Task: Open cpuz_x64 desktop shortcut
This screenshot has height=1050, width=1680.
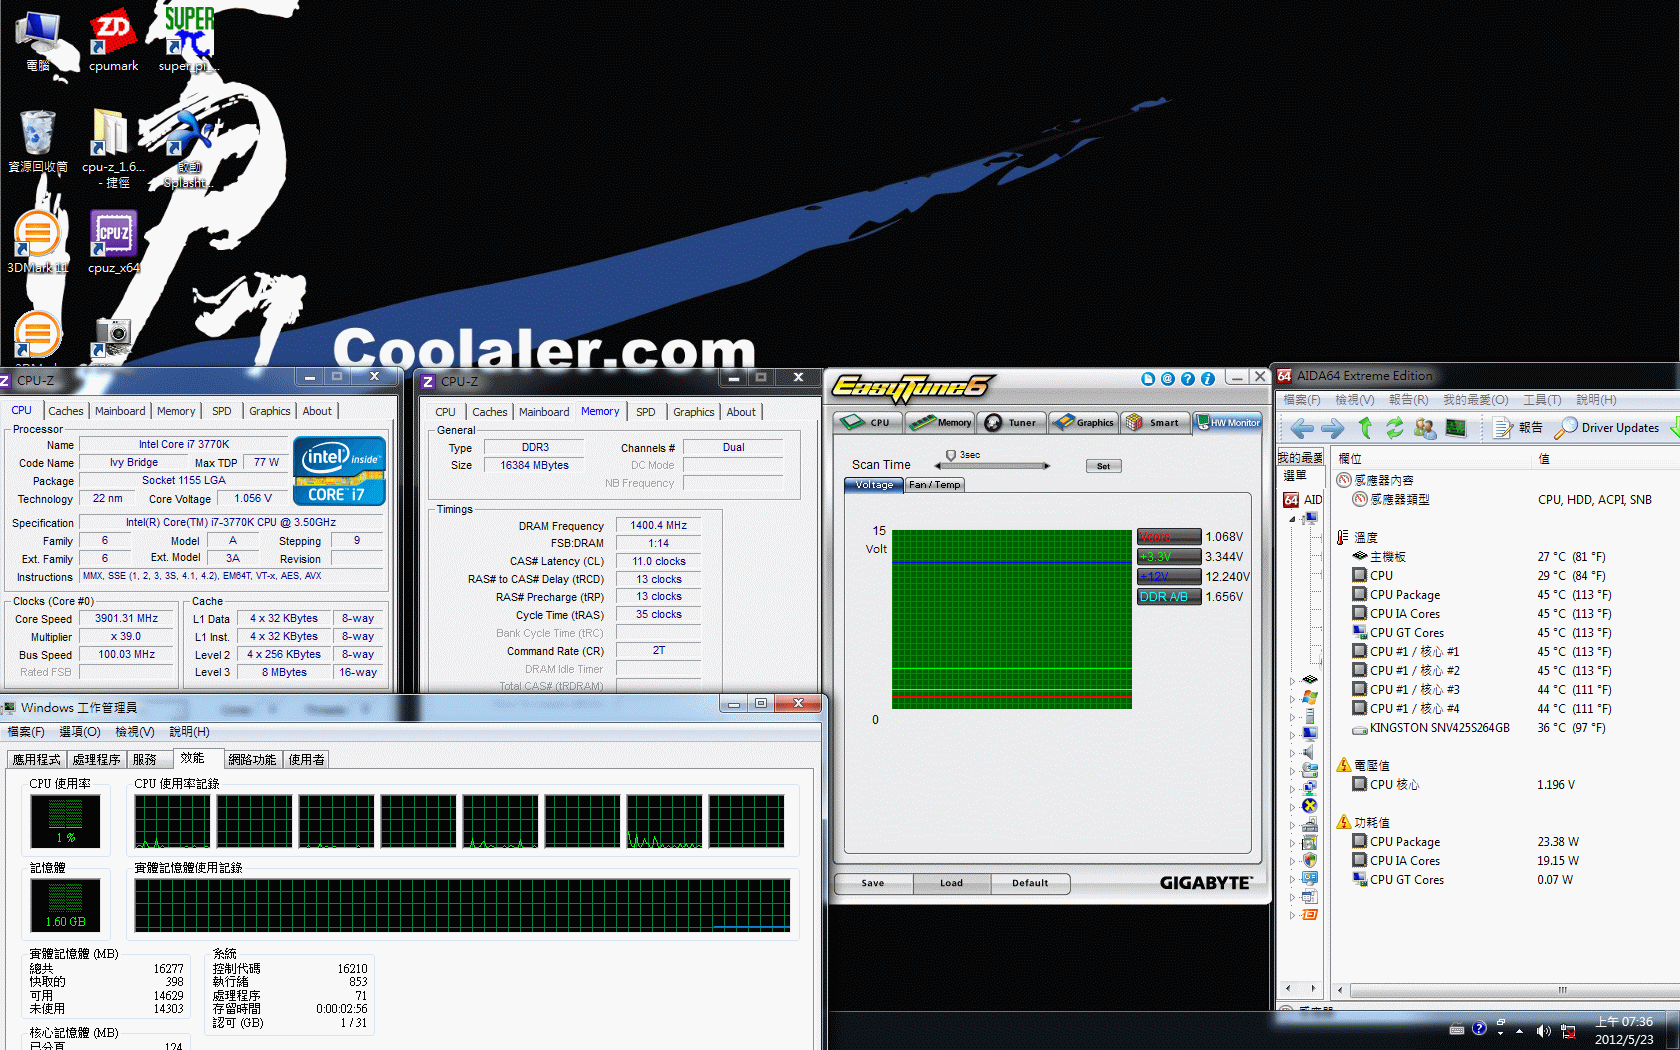Action: (x=113, y=242)
